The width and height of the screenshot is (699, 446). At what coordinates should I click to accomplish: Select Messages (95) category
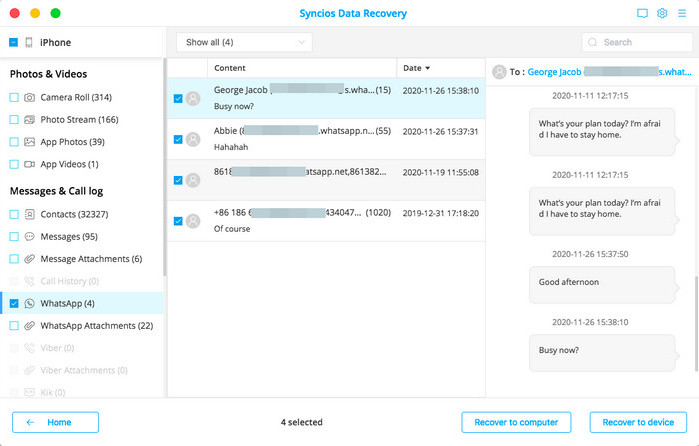[82, 236]
